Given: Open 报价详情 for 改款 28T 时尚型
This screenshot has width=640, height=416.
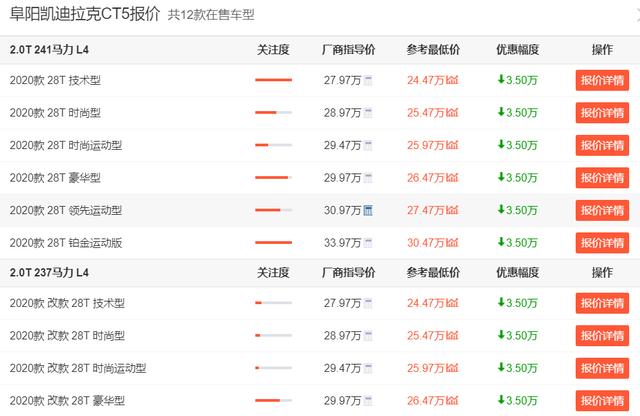Looking at the screenshot, I should [602, 336].
